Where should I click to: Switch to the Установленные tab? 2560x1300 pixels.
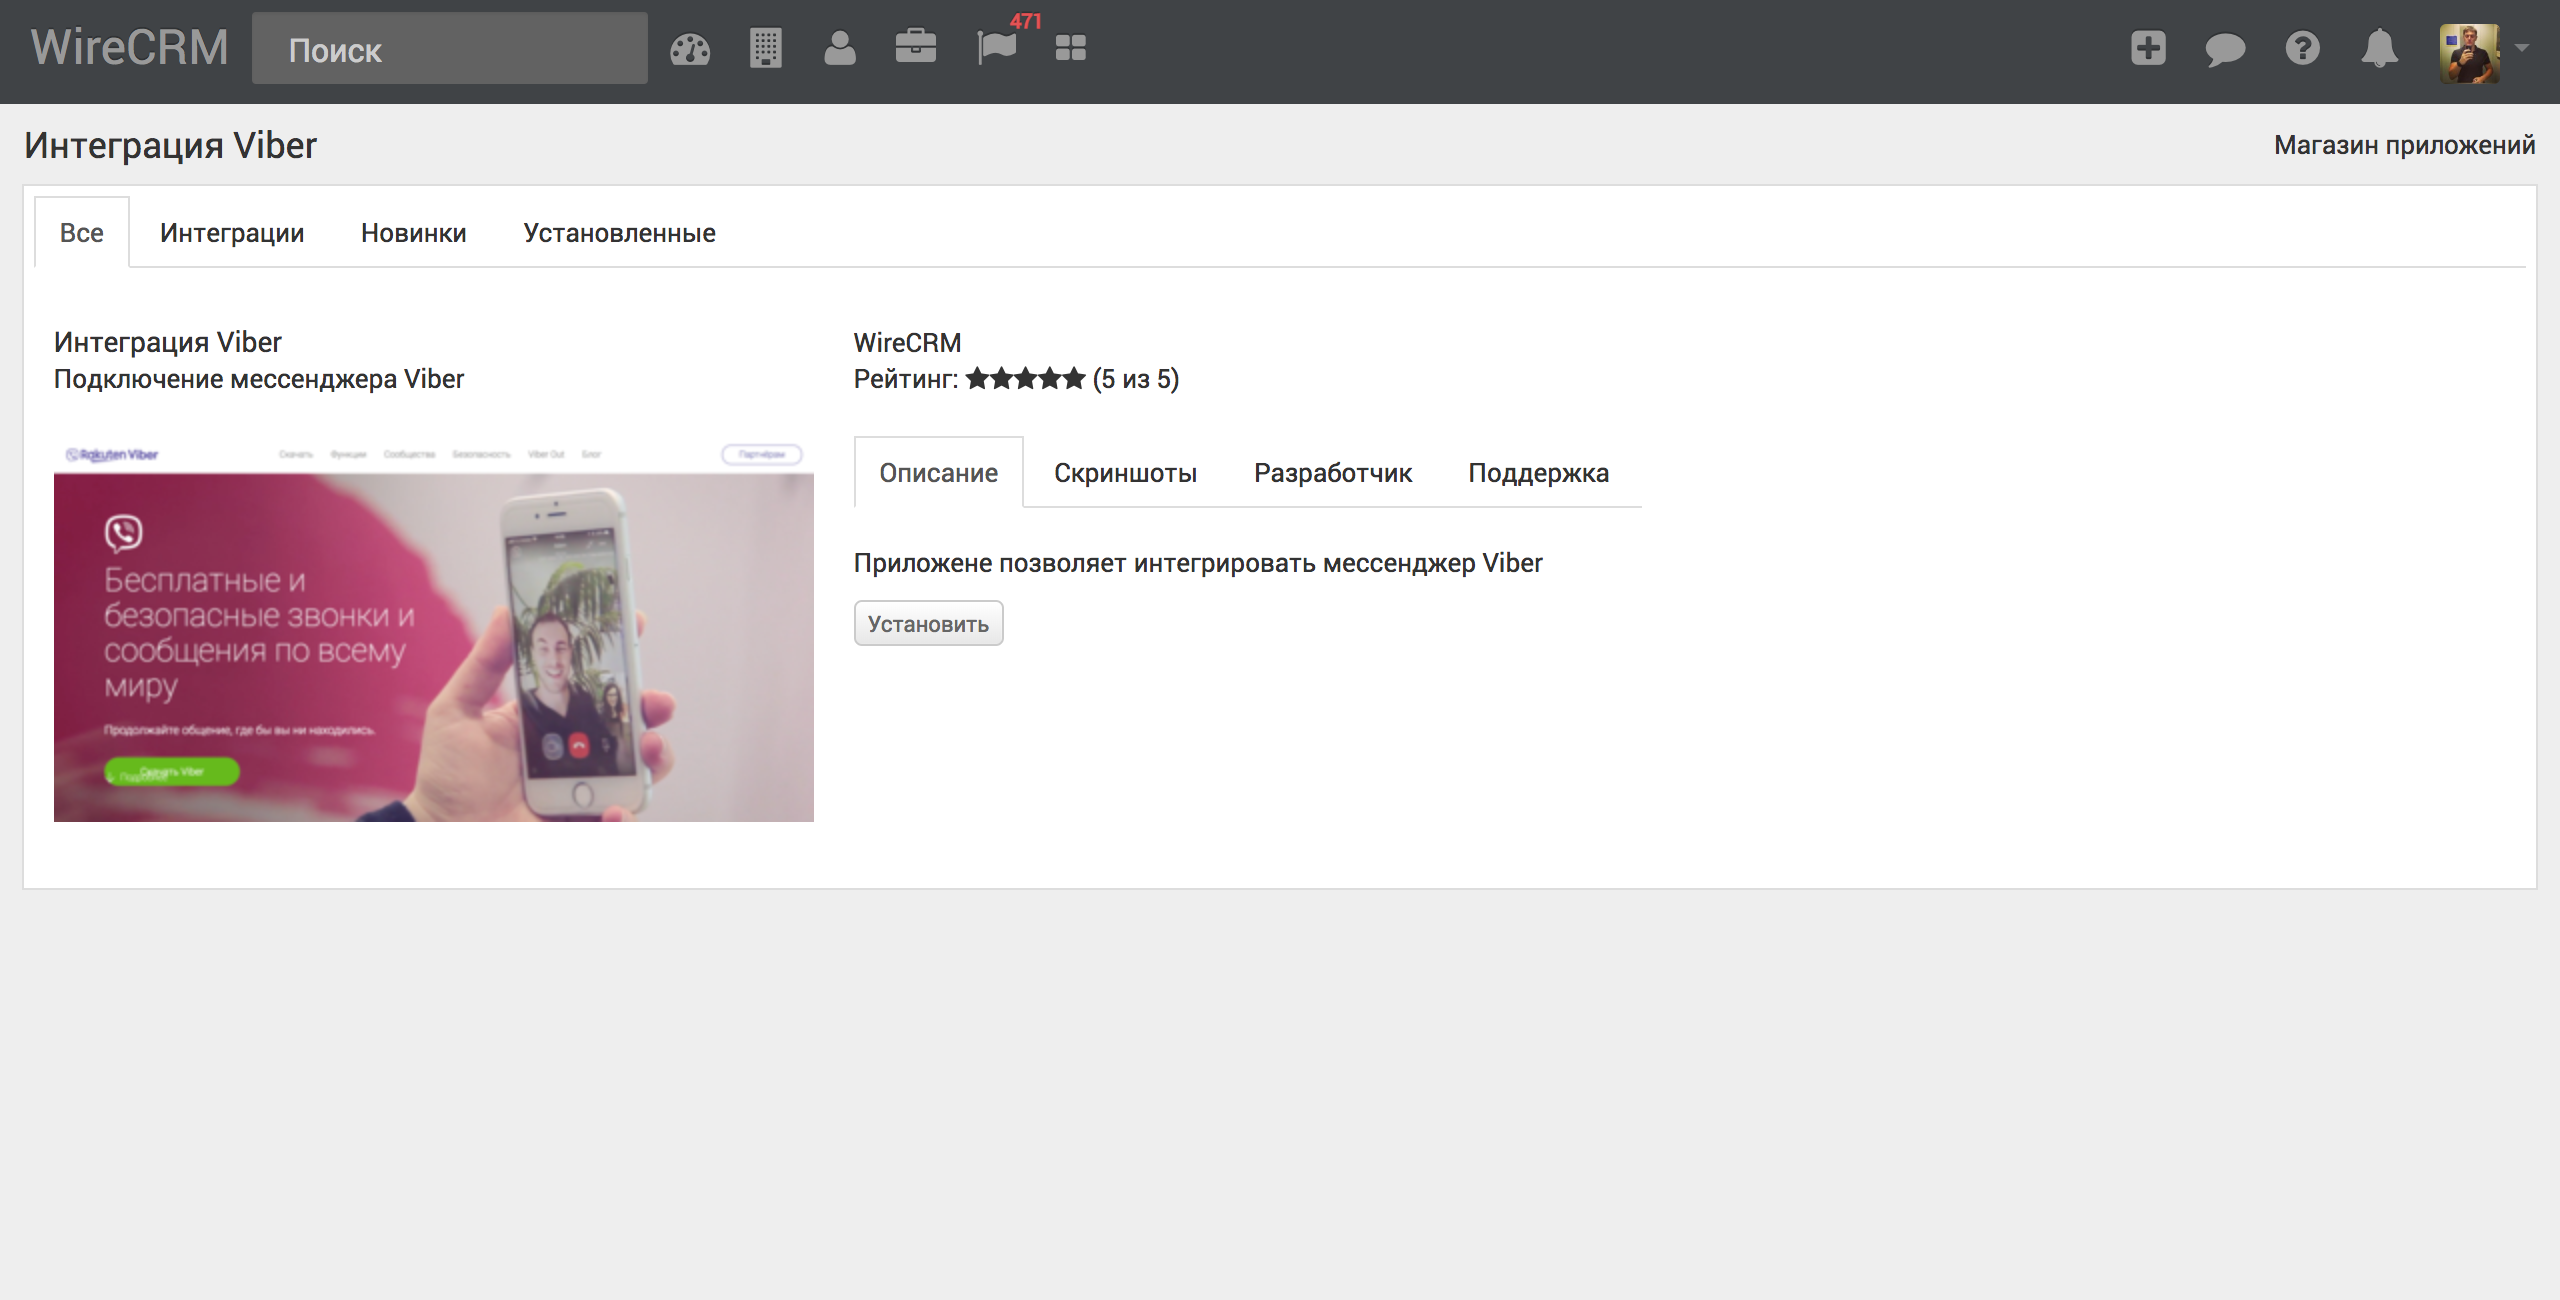click(620, 232)
